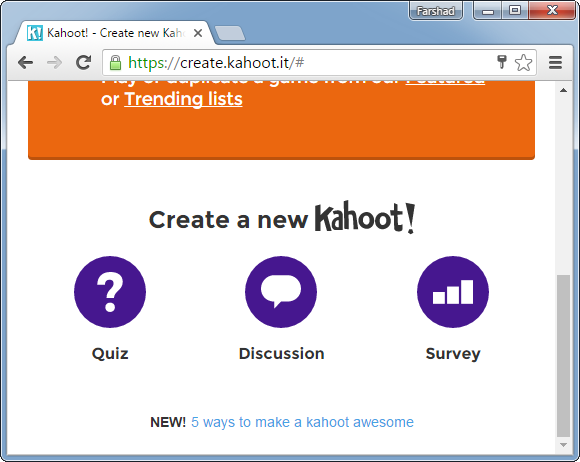Click the Quiz label
The image size is (580, 462).
tap(110, 354)
